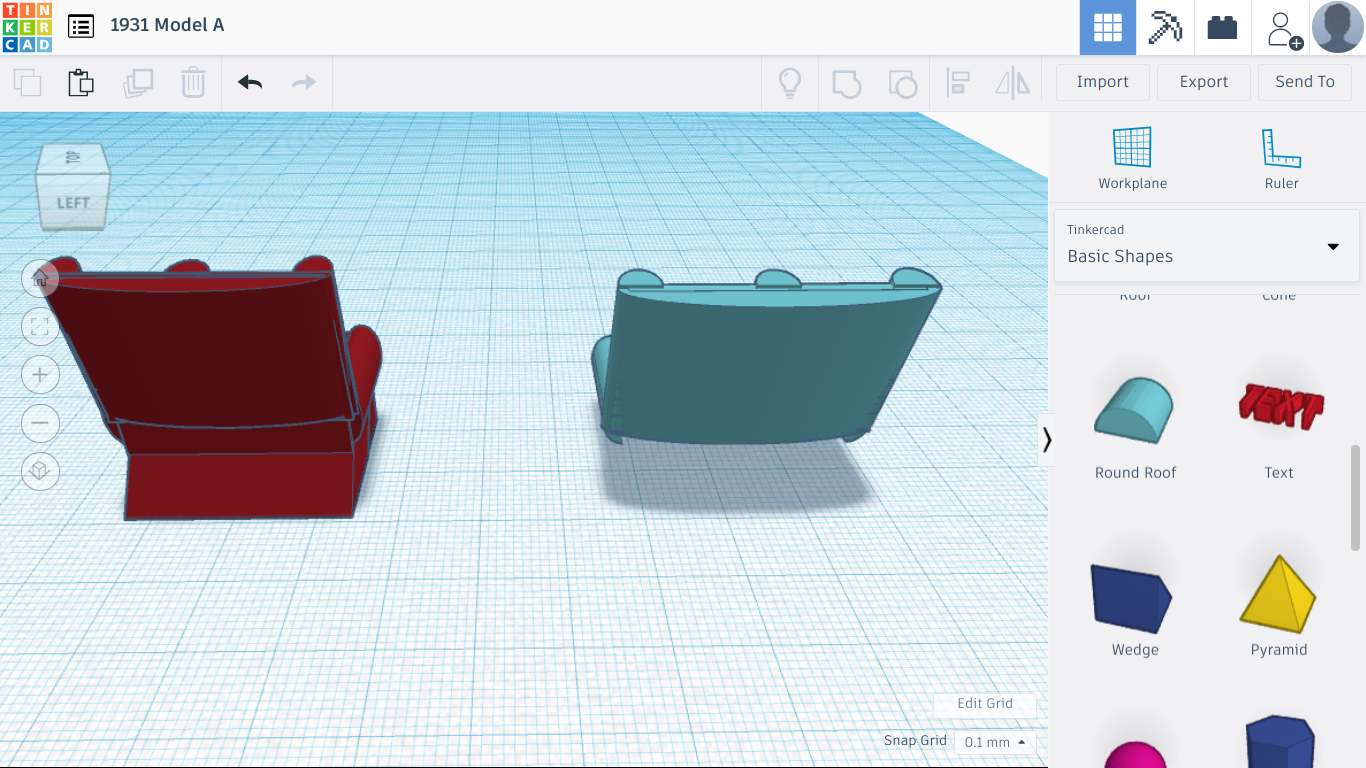Click the Mirror flip icon
Image resolution: width=1366 pixels, height=768 pixels.
click(1013, 83)
